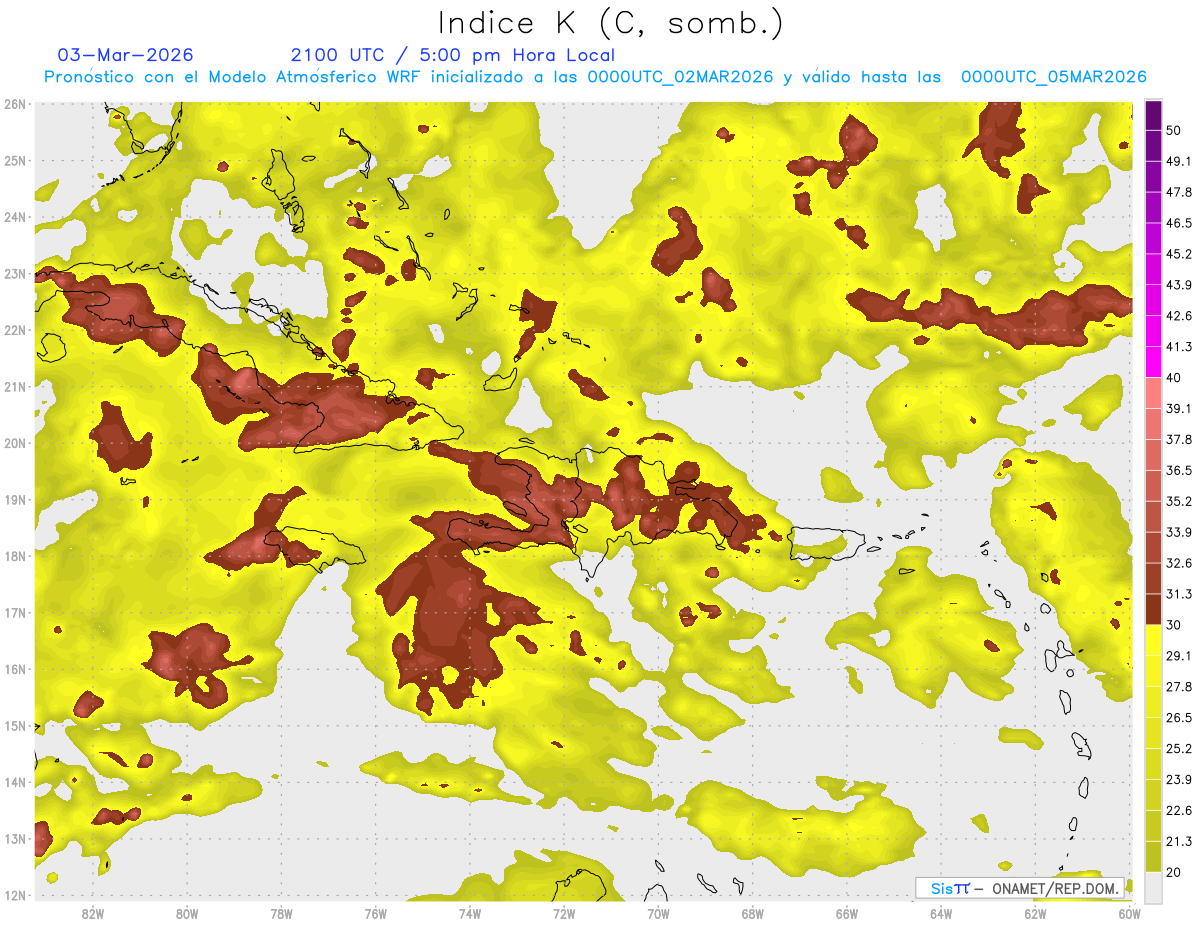Click longitude axis label '80W'
The width and height of the screenshot is (1200, 927).
(187, 913)
